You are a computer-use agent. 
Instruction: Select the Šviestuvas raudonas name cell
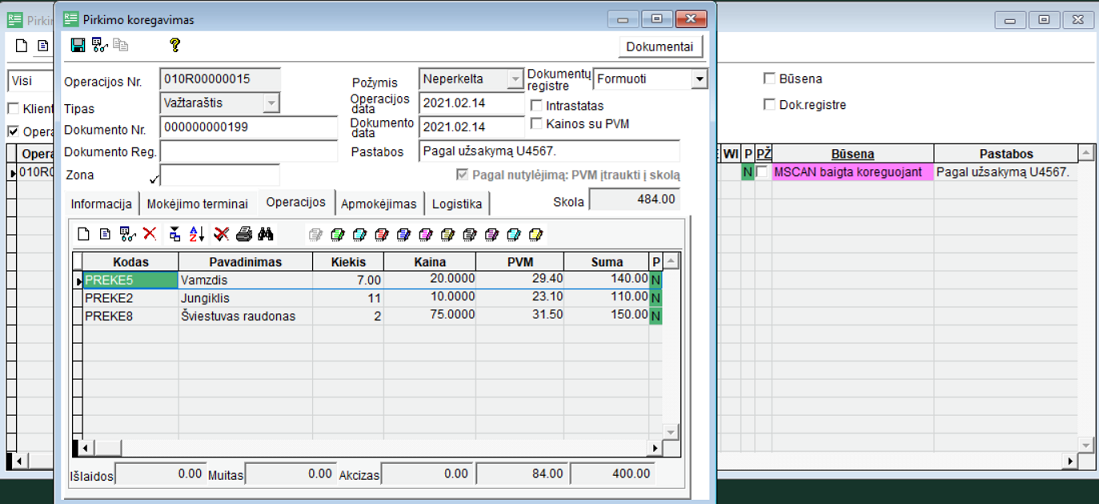(245, 316)
